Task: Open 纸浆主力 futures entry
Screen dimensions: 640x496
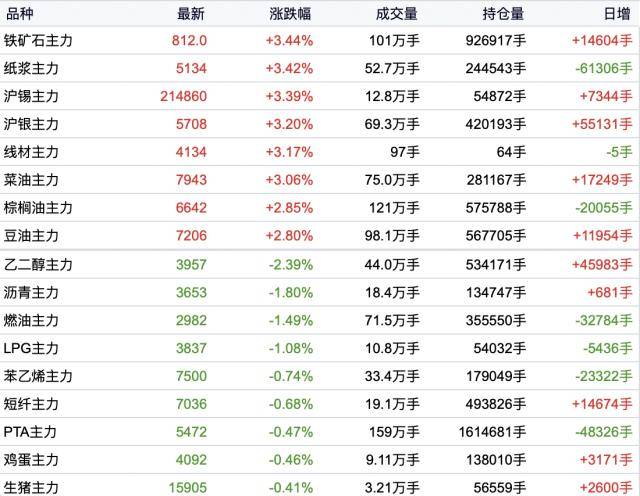Action: [x=320, y=68]
